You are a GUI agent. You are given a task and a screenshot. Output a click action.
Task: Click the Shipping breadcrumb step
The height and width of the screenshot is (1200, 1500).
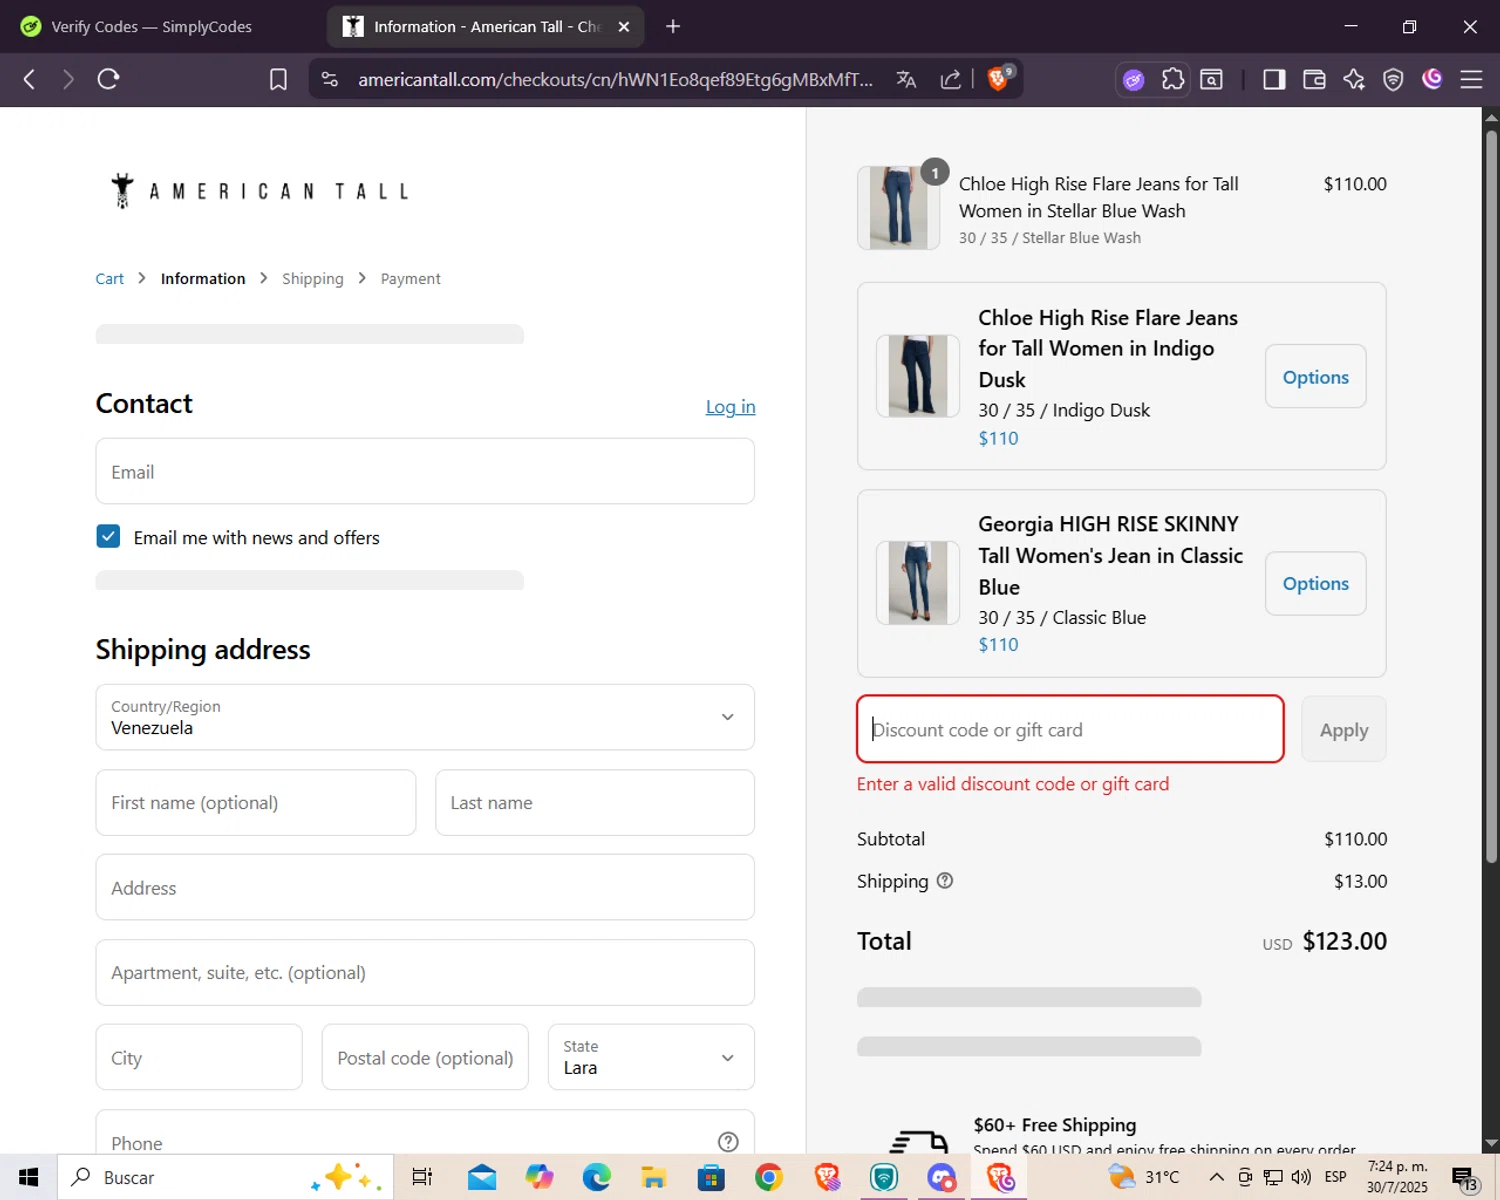(312, 279)
